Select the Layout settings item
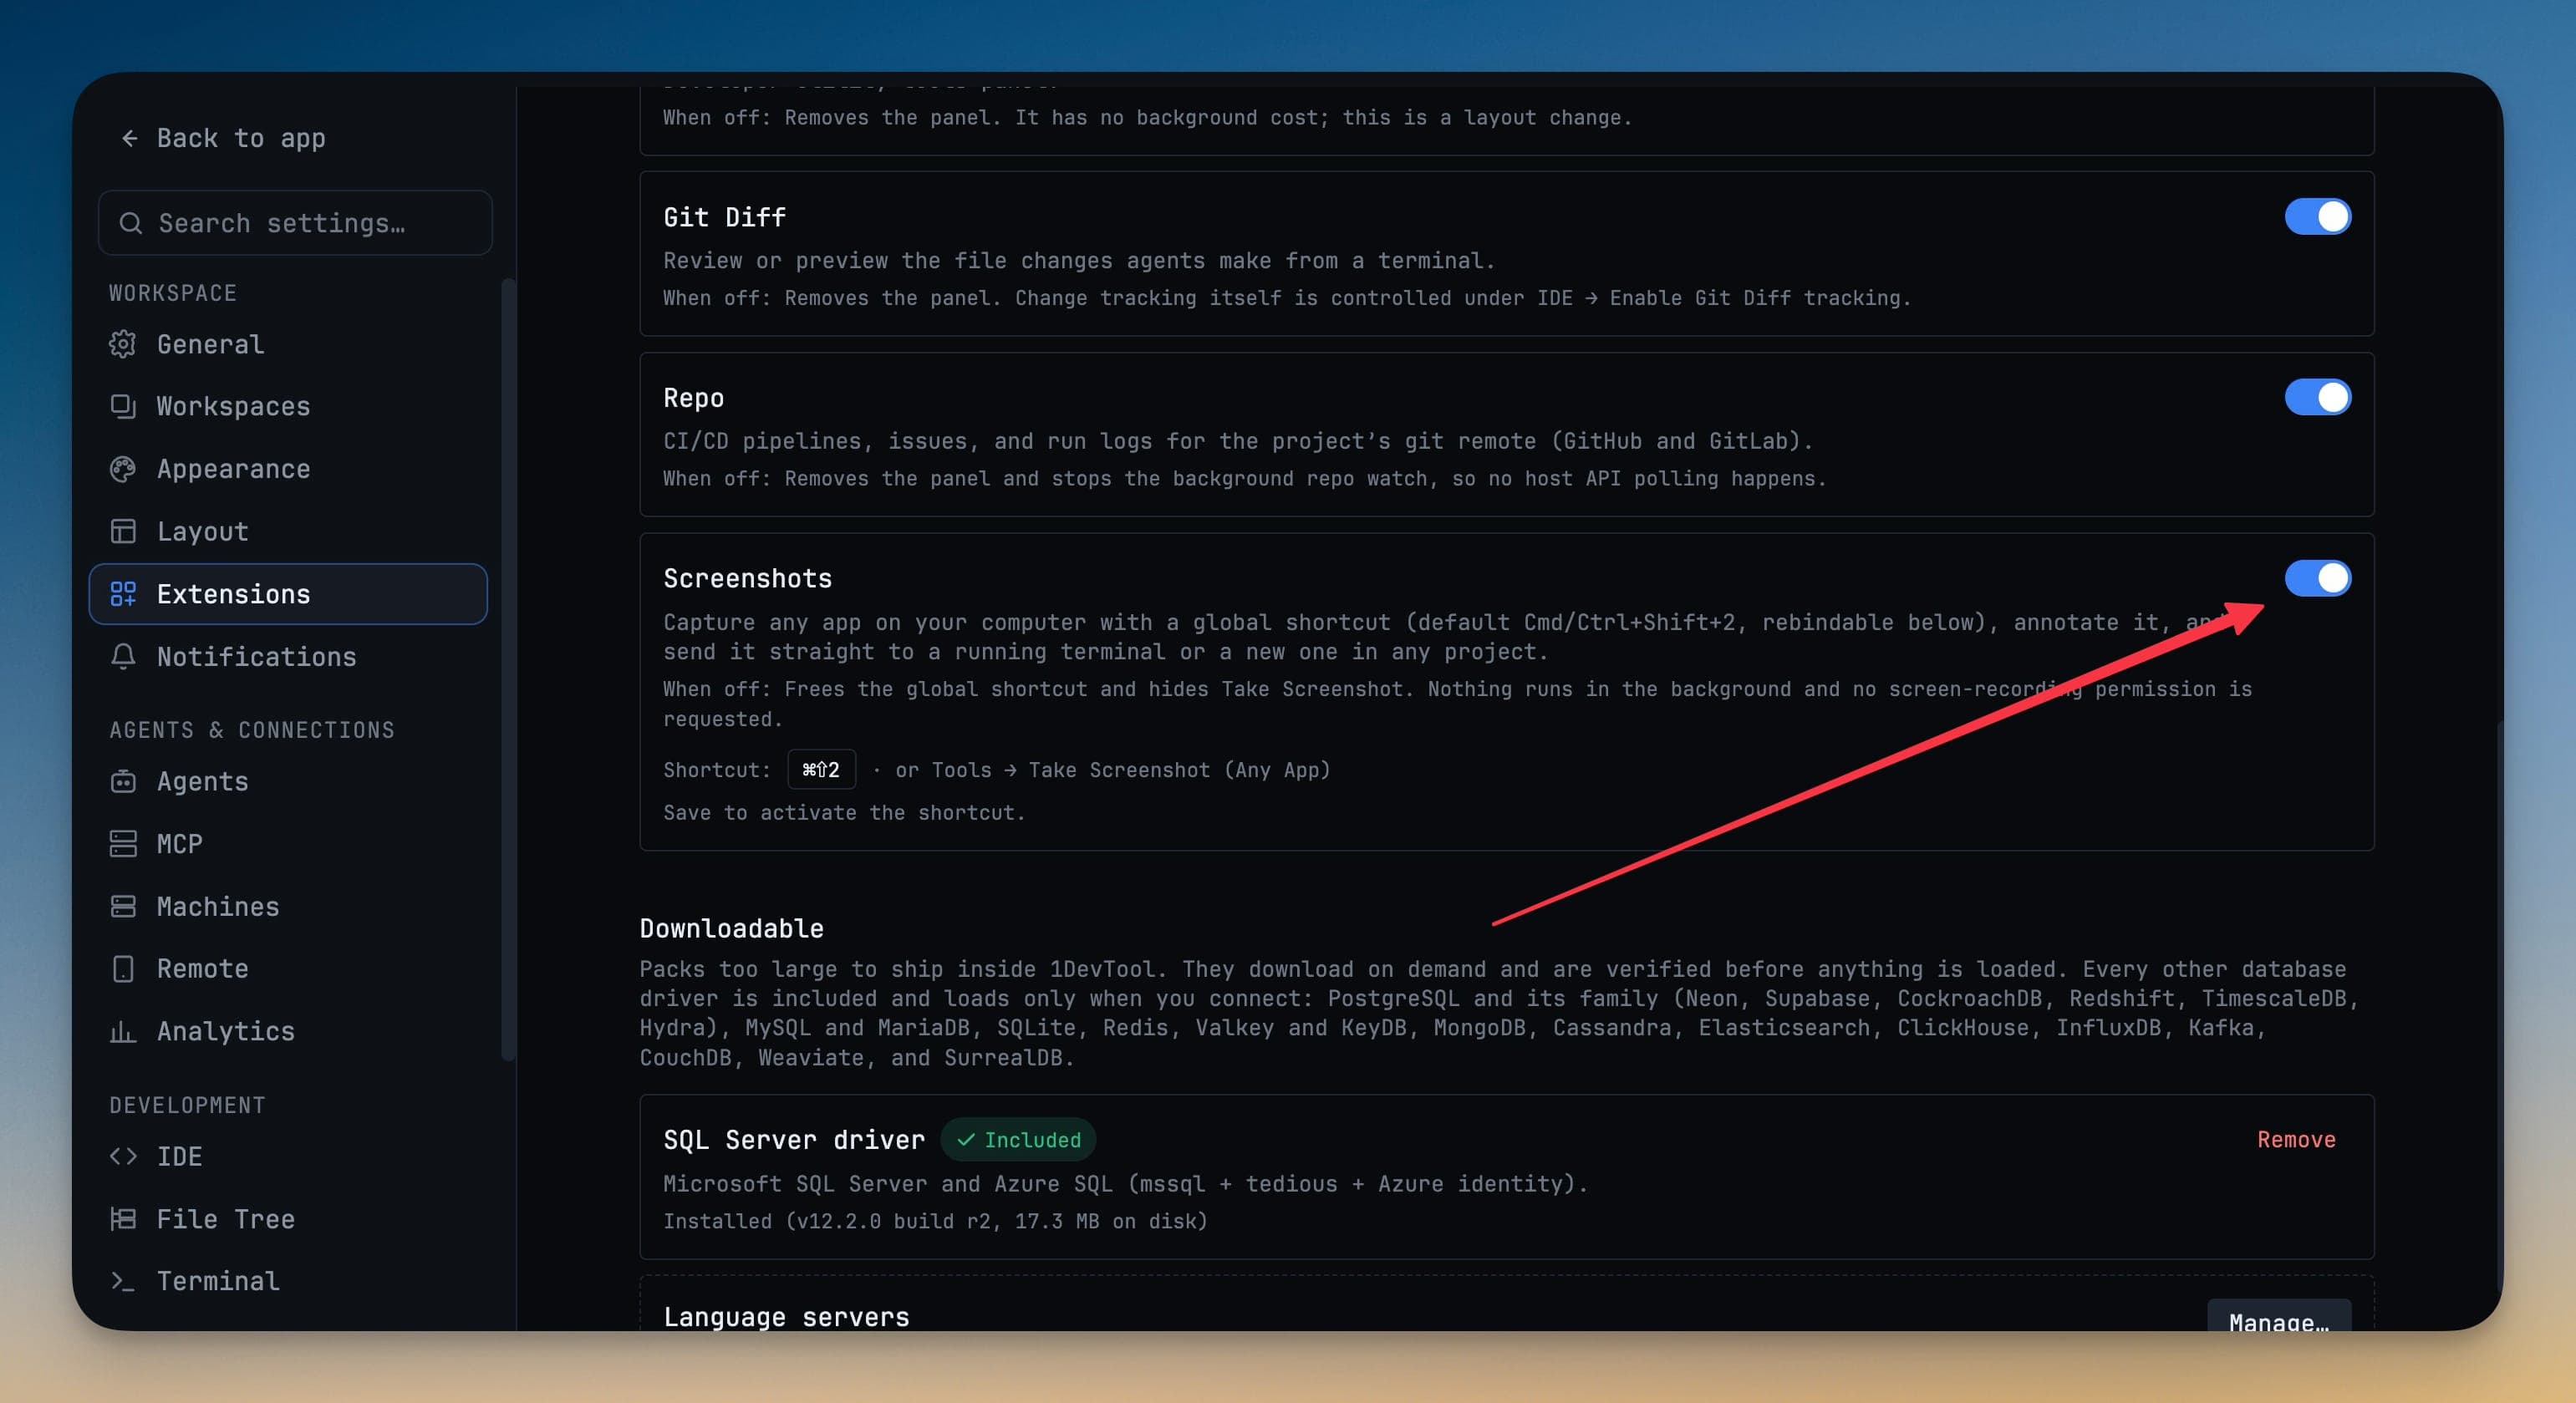2576x1403 pixels. pyautogui.click(x=288, y=531)
